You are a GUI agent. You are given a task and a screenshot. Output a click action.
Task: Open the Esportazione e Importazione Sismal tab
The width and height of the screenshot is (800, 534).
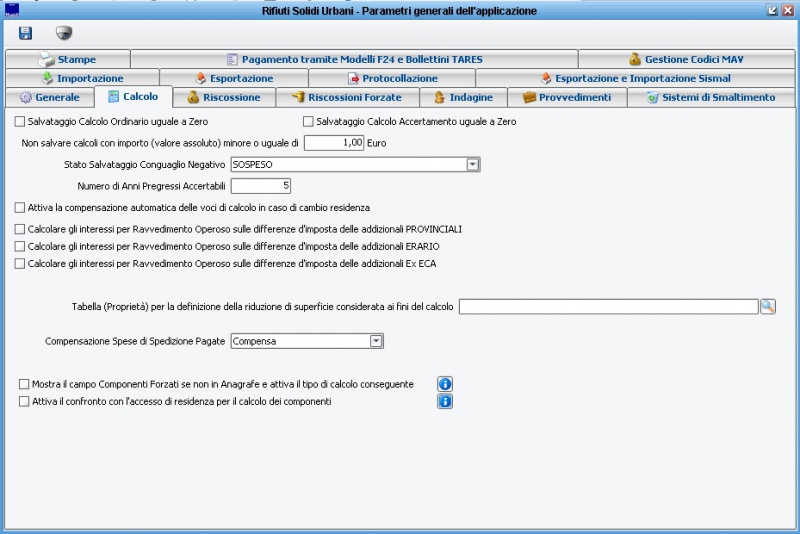[x=635, y=79]
